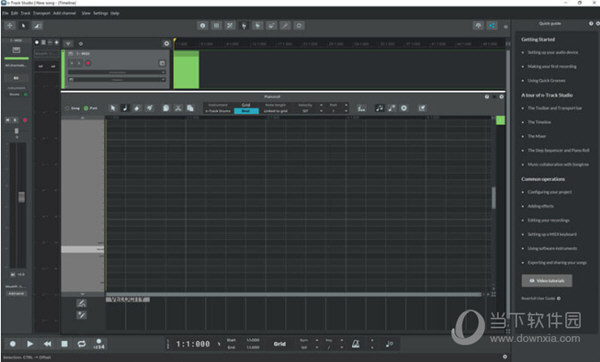
Task: Open 'The Timeline' guide link
Action: click(539, 122)
